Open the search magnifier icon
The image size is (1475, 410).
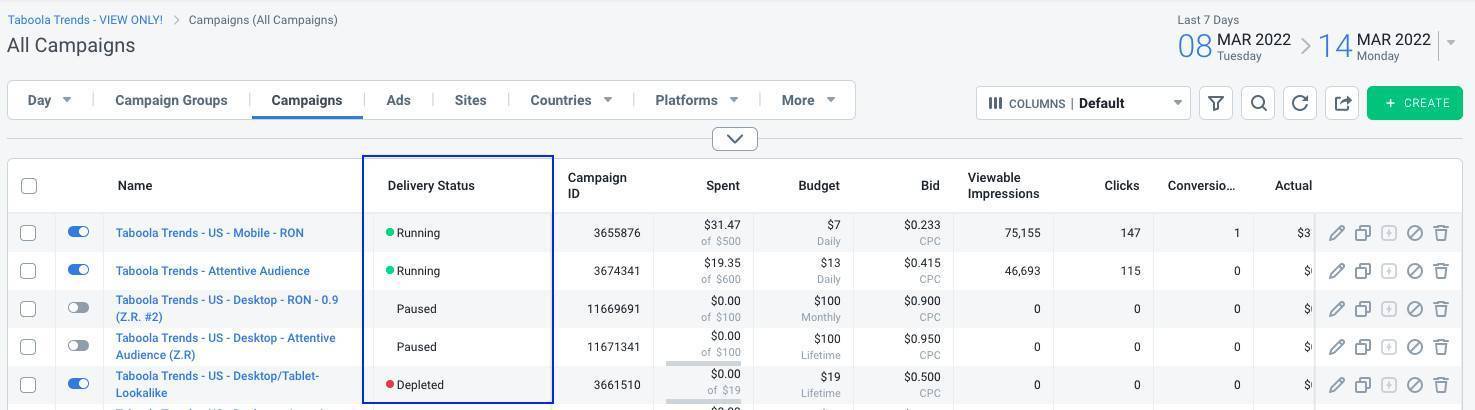(x=1258, y=103)
